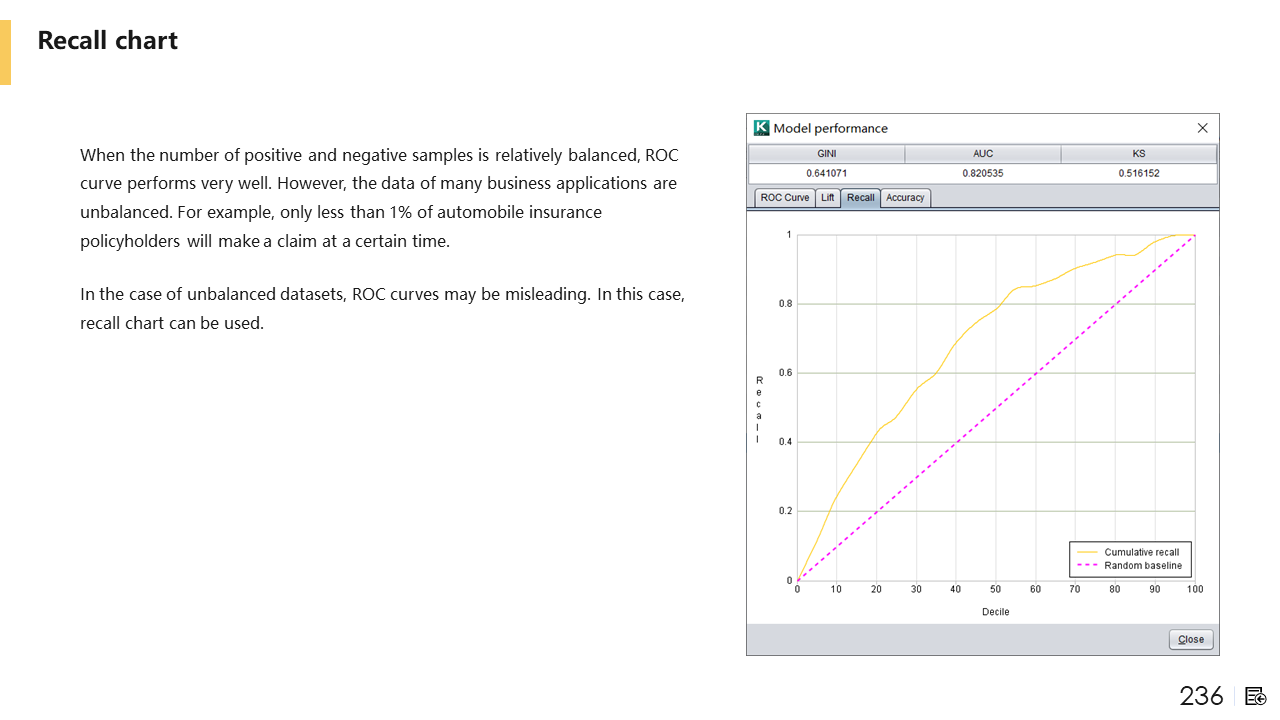Click the slide menu icon beside 236
This screenshot has height=720, width=1280.
[1256, 696]
